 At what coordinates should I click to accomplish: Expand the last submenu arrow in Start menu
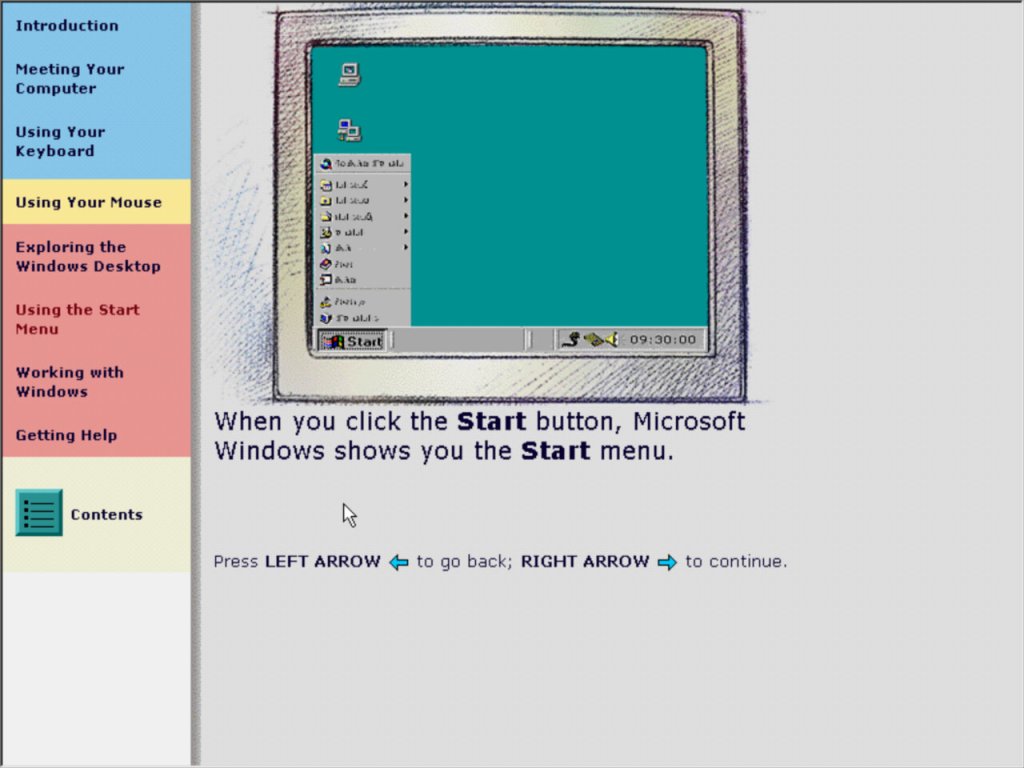point(406,247)
